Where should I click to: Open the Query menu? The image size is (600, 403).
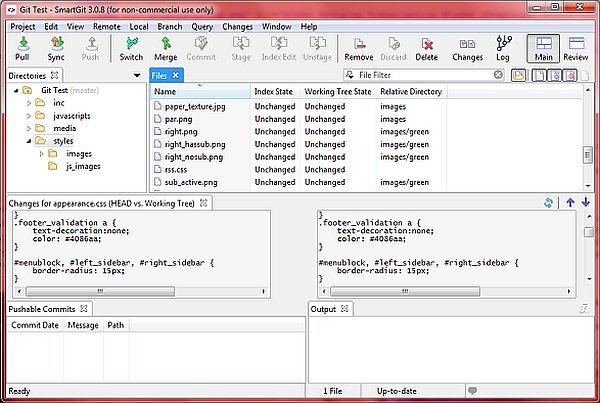click(202, 26)
